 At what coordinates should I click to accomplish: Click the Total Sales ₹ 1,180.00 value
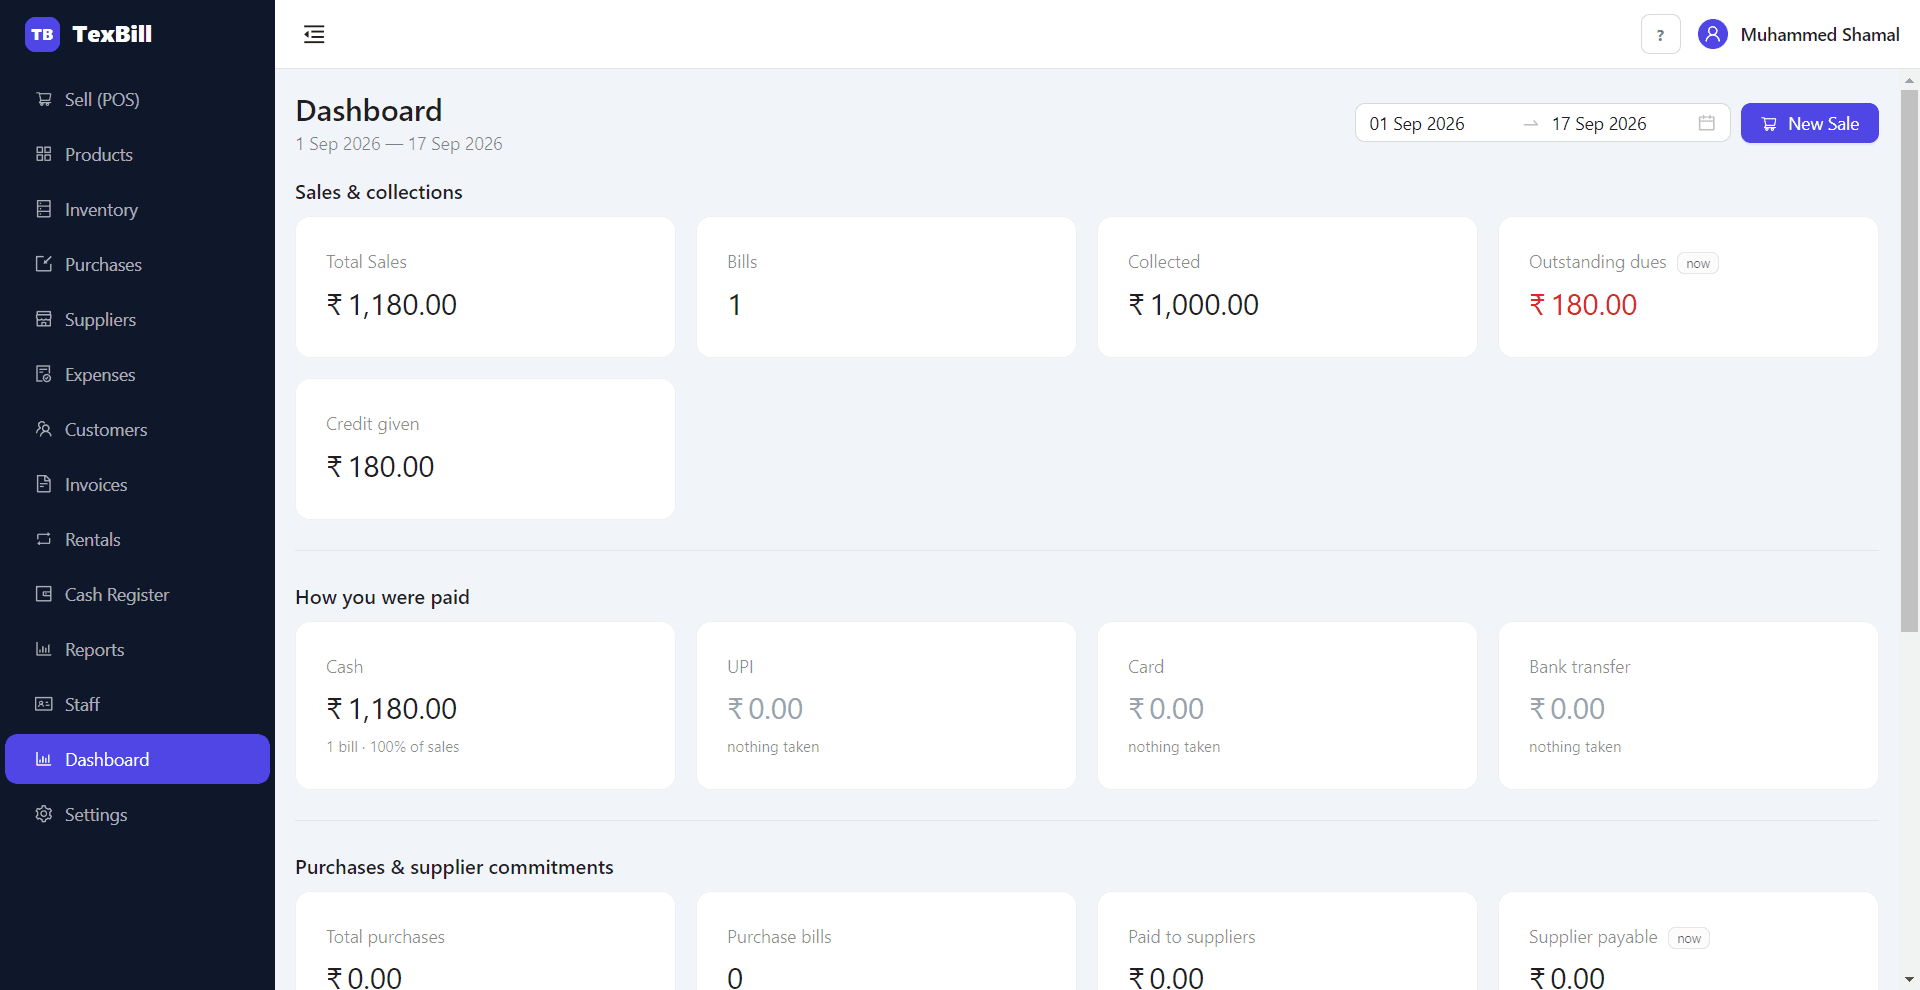[391, 305]
